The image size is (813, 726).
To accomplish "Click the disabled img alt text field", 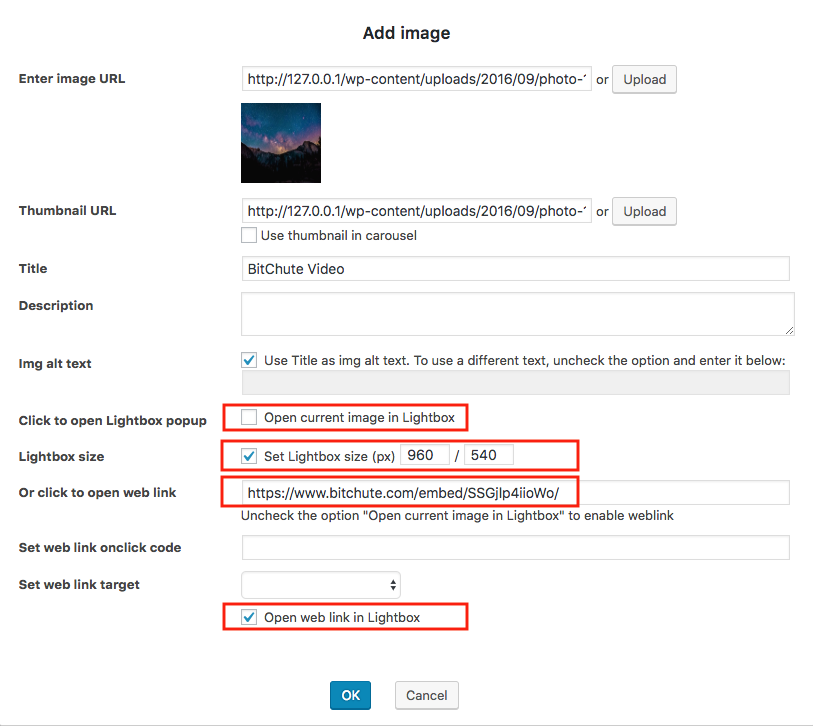I will click(515, 383).
